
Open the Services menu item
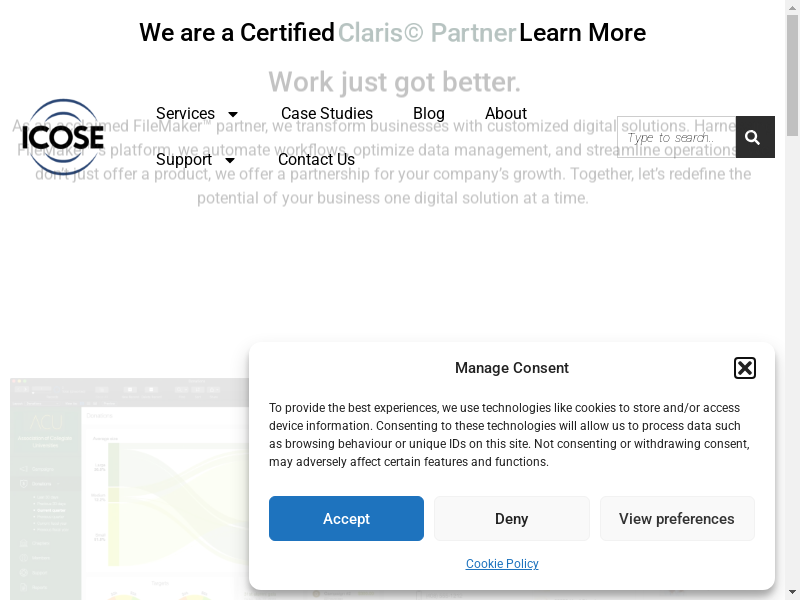coord(186,114)
